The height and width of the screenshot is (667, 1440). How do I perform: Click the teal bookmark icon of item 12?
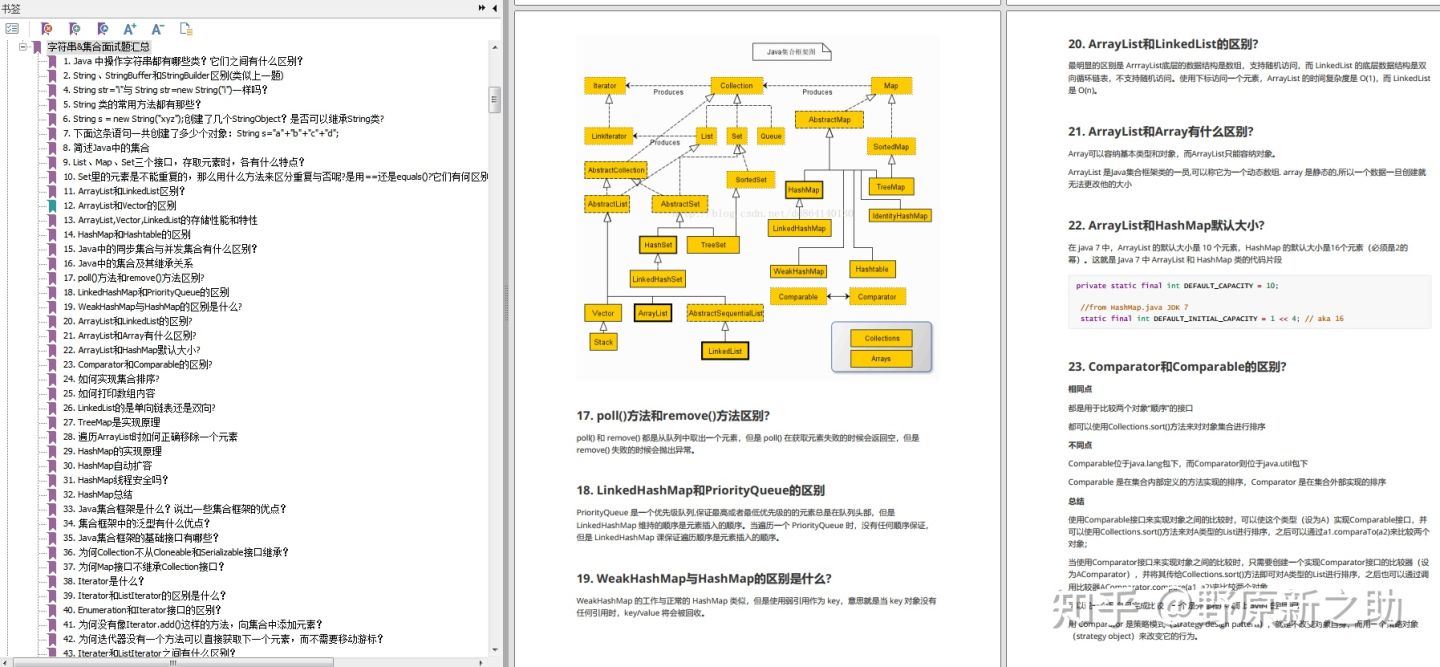pos(52,205)
